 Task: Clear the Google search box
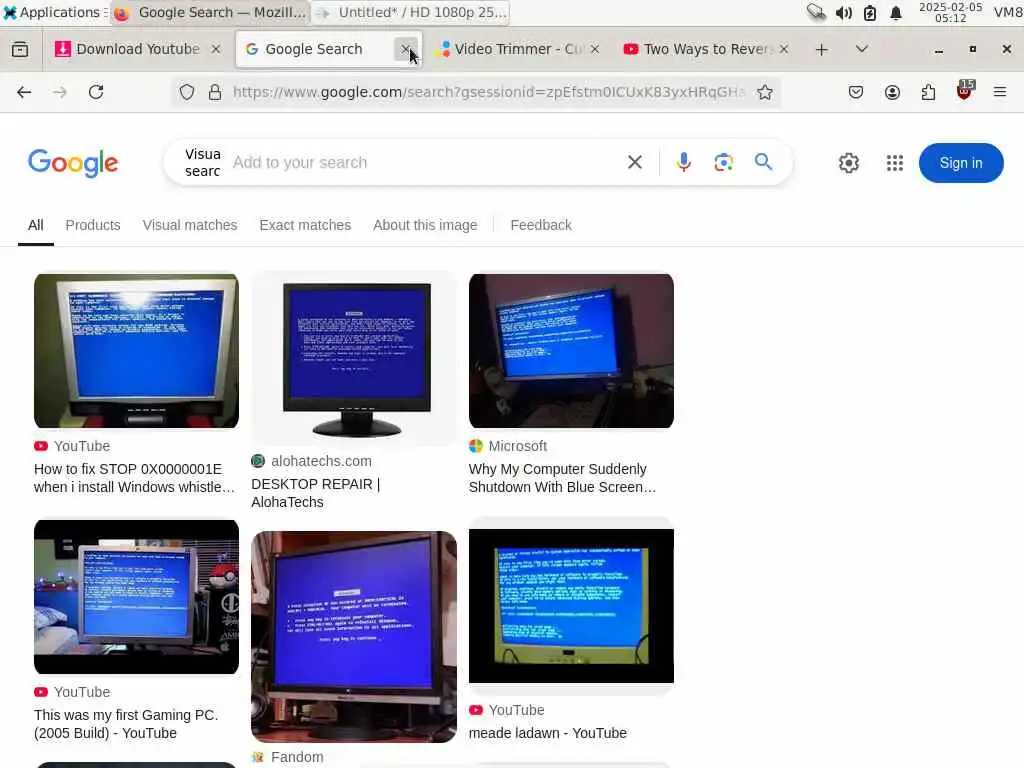click(x=635, y=162)
